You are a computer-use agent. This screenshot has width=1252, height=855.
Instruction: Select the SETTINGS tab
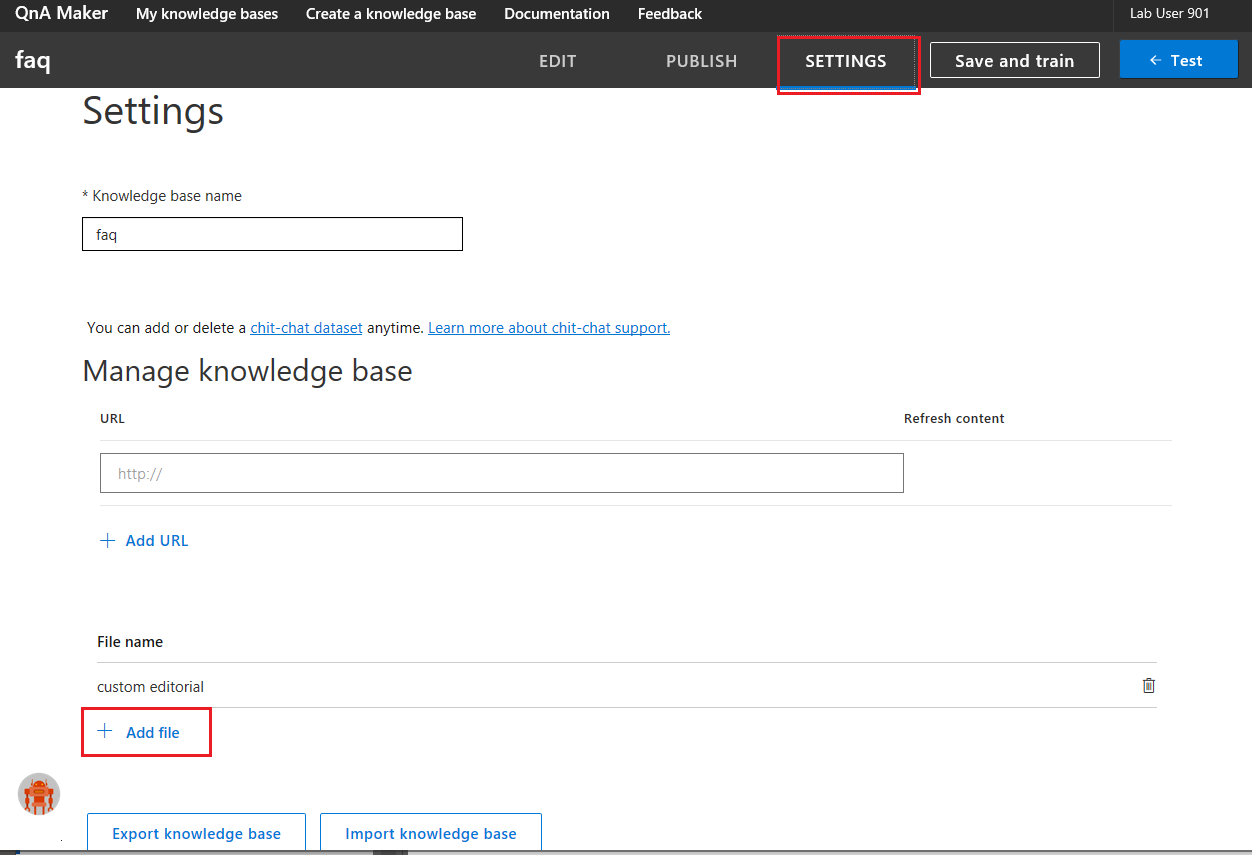click(846, 61)
